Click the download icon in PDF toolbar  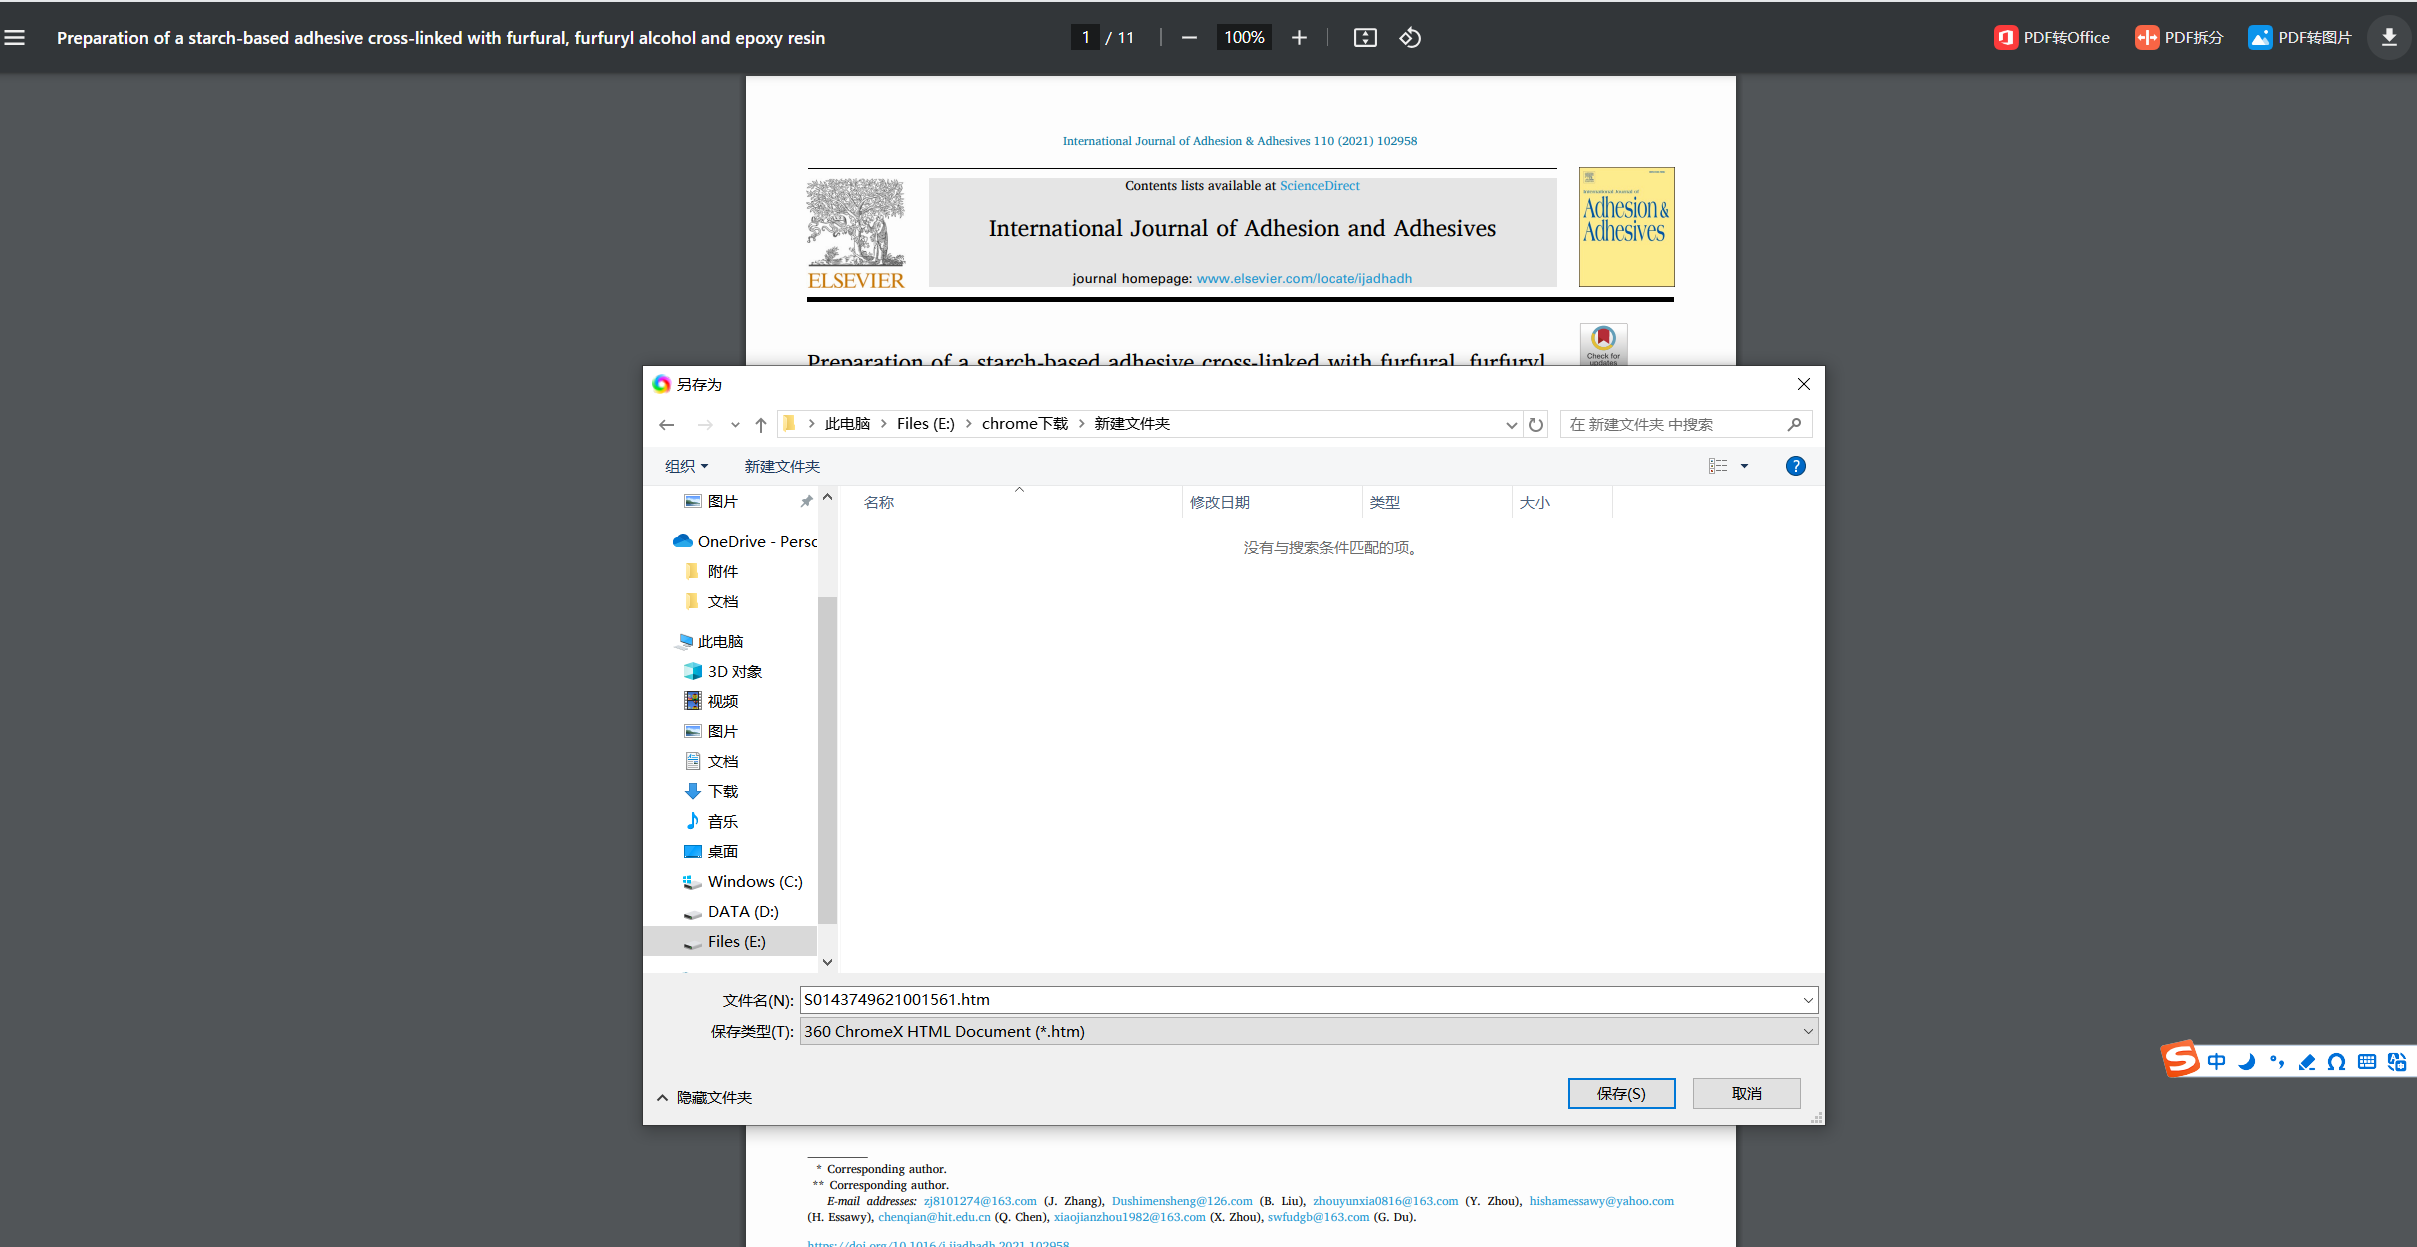2389,38
